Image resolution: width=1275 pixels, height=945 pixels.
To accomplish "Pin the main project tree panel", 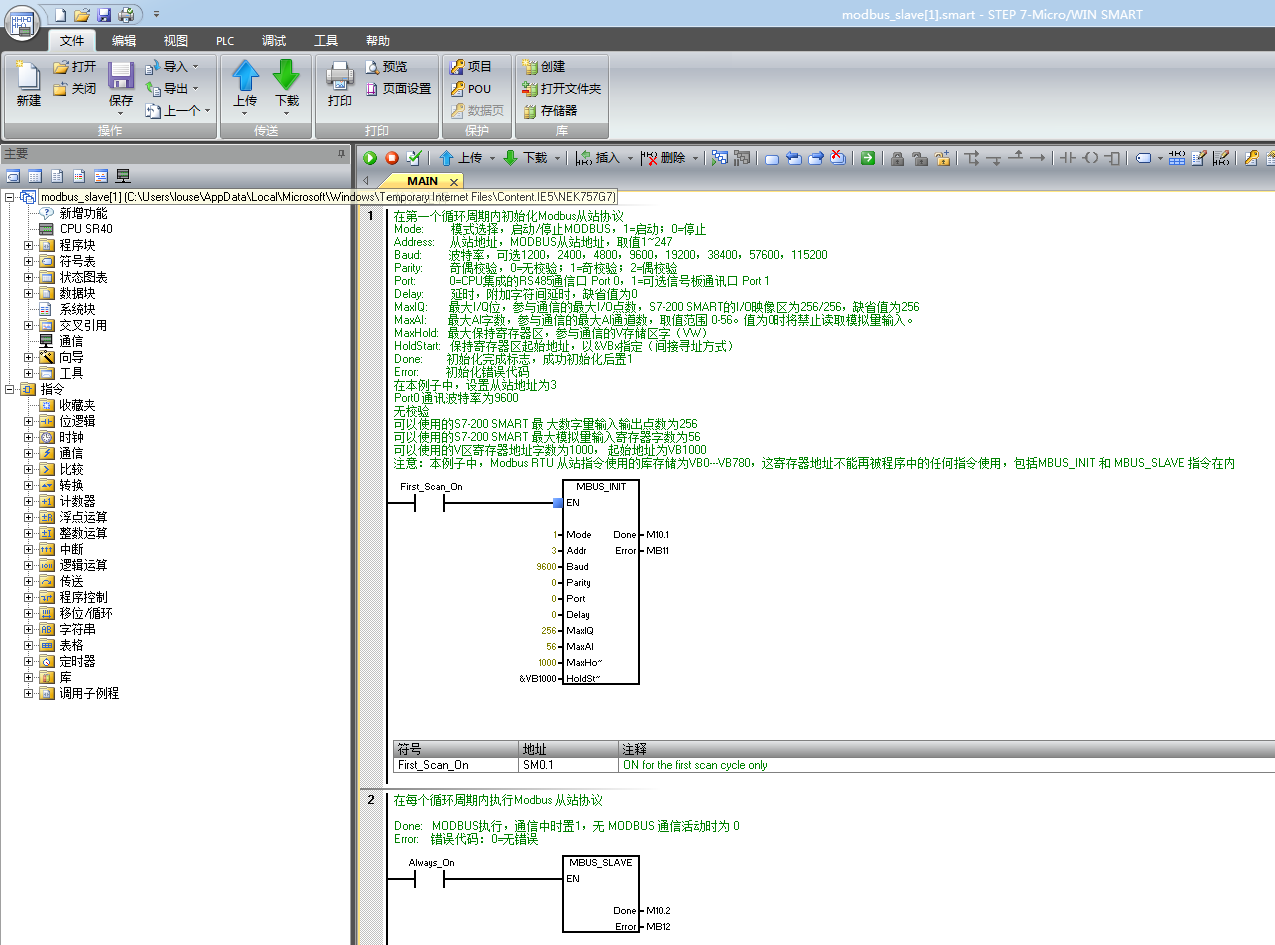I will (x=341, y=154).
